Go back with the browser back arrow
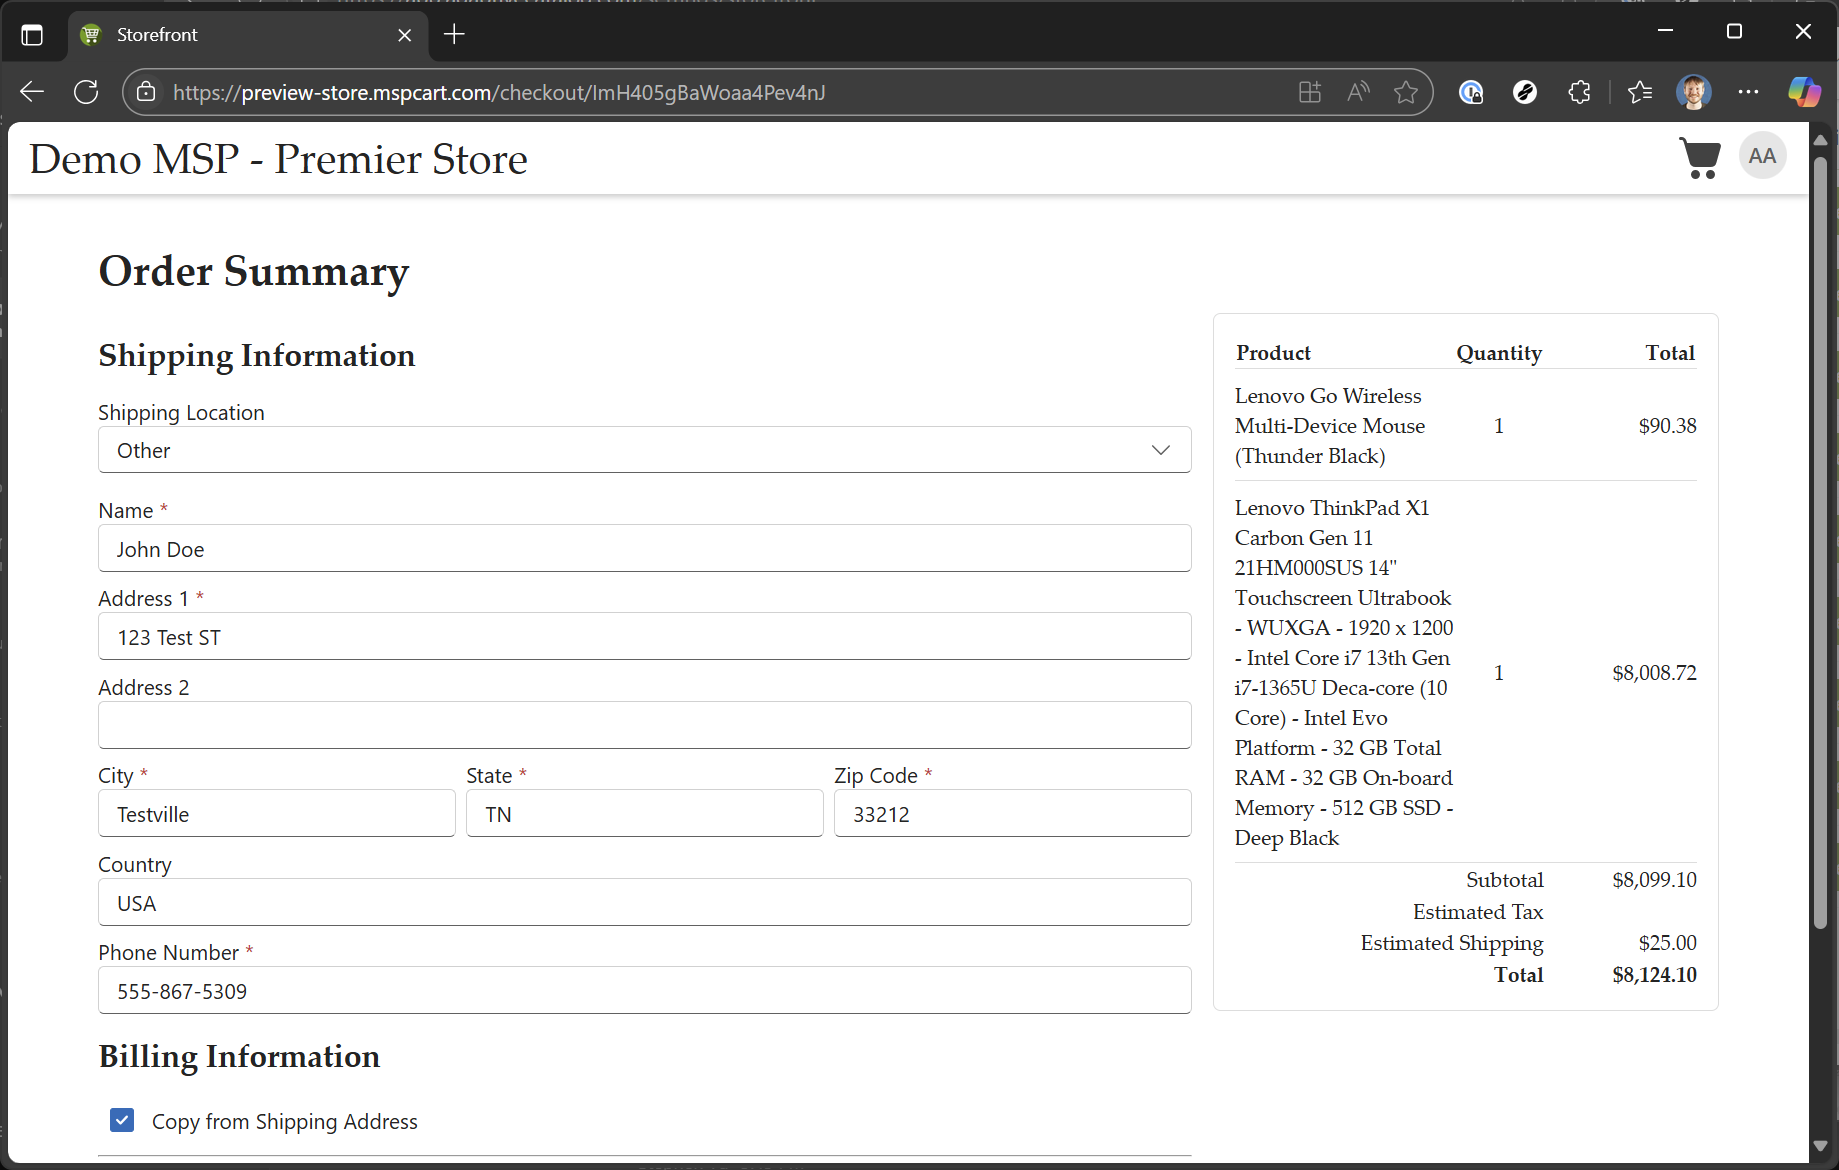 32,92
